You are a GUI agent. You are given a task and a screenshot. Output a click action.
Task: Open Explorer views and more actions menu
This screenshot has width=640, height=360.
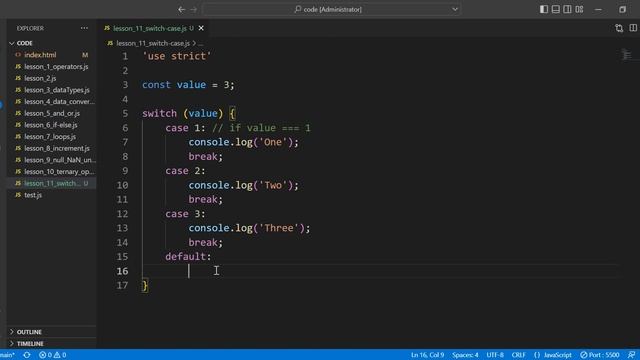coord(84,28)
